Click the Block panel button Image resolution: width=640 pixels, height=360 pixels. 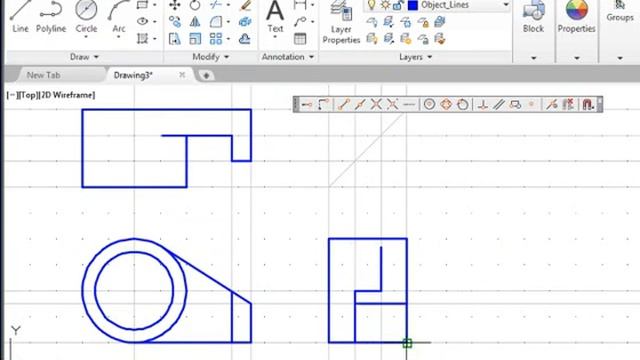pyautogui.click(x=533, y=17)
